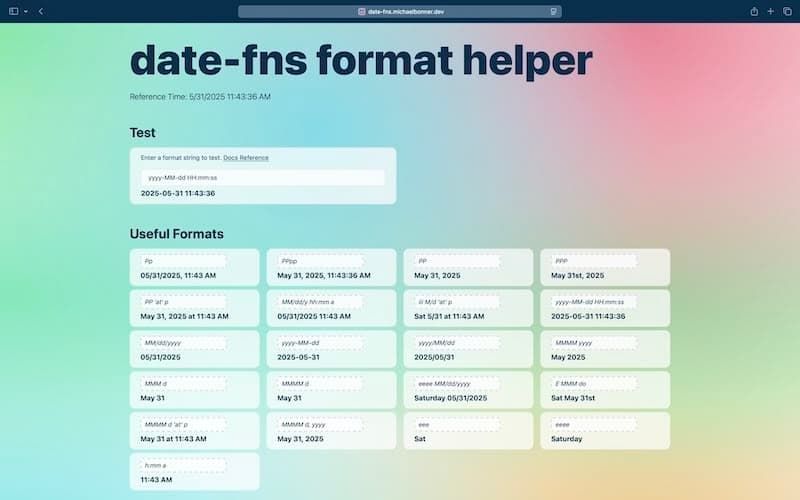Click the site favicon in address bar
The width and height of the screenshot is (800, 500).
coord(361,11)
